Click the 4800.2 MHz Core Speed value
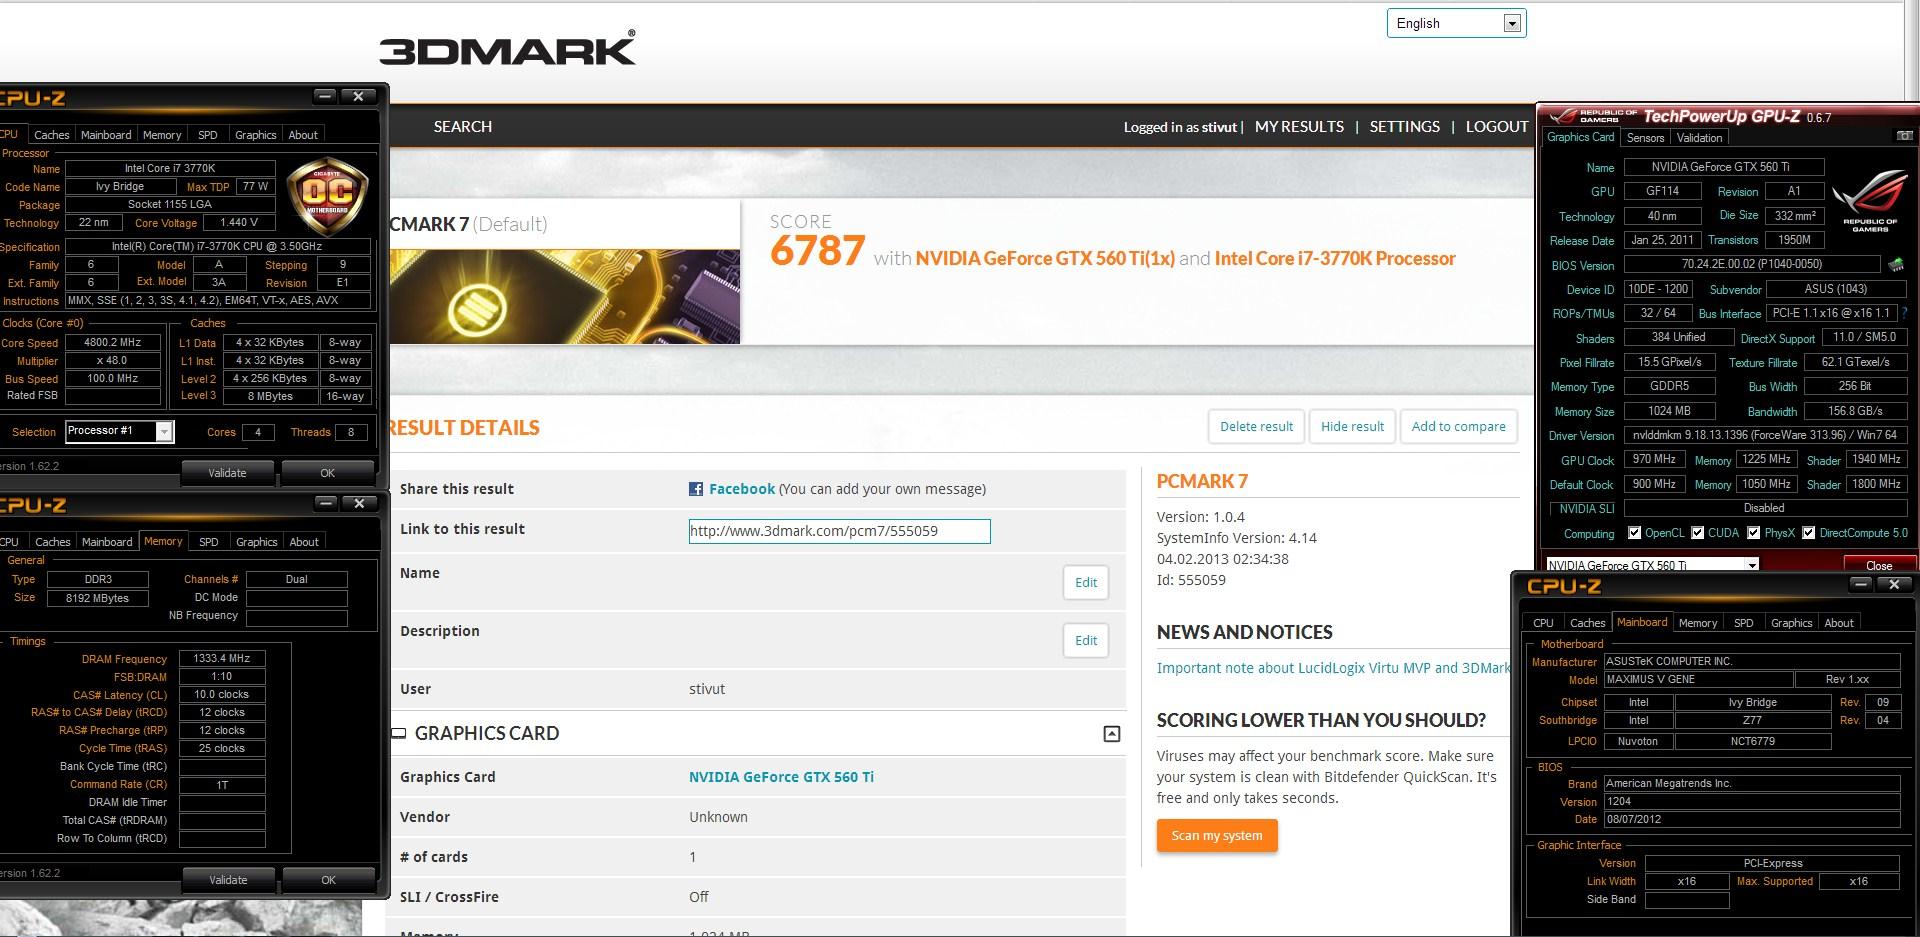This screenshot has height=937, width=1920. [112, 342]
